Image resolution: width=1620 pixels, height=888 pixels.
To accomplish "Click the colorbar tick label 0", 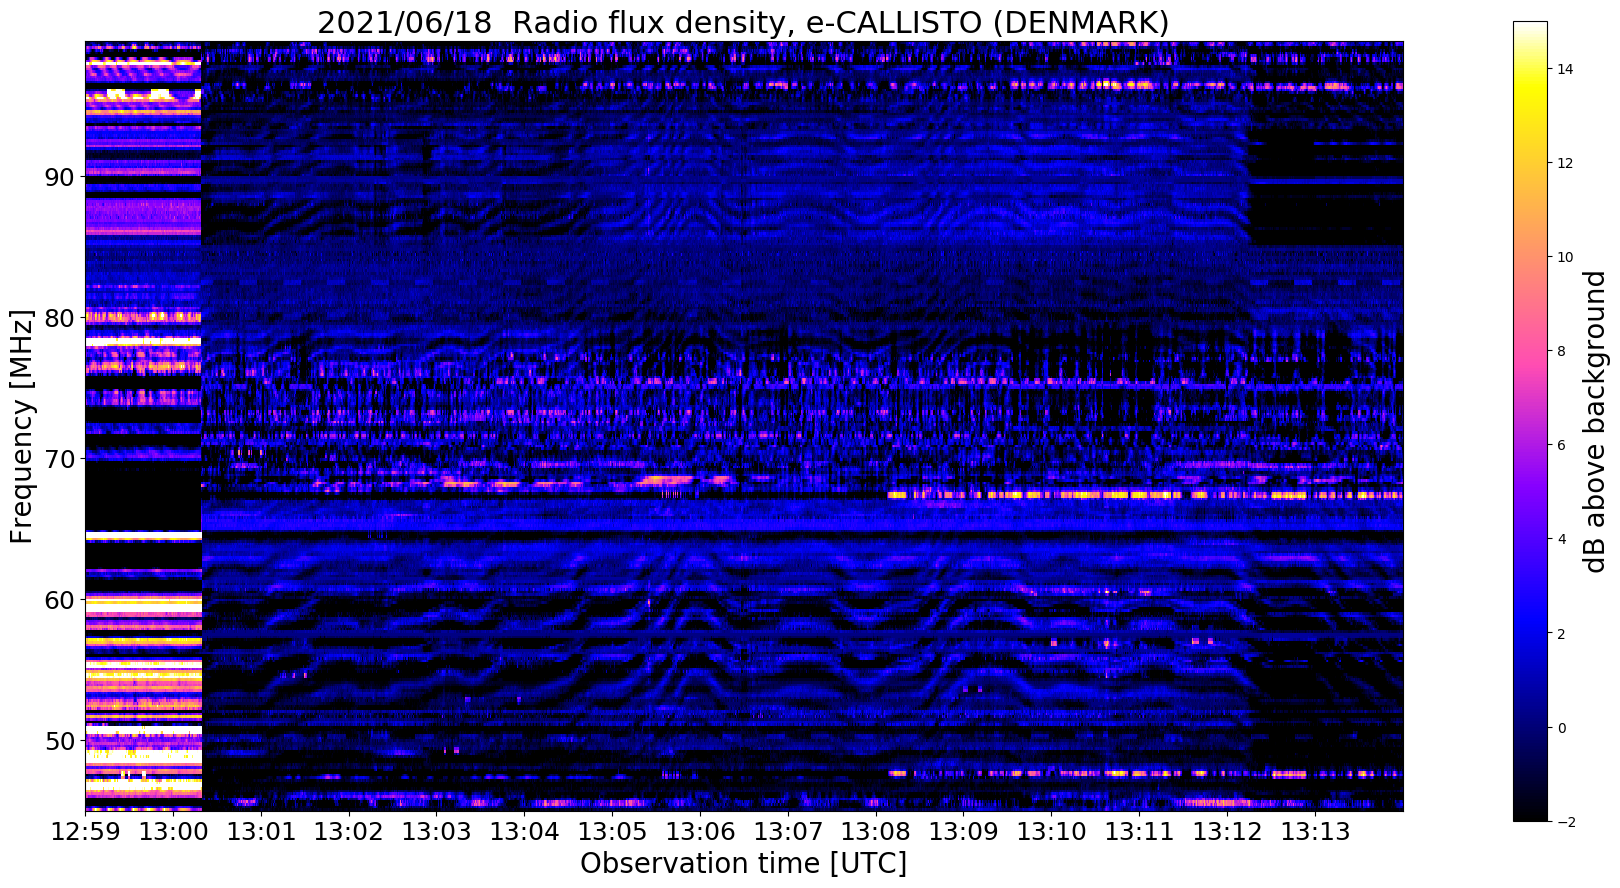I will (1560, 728).
